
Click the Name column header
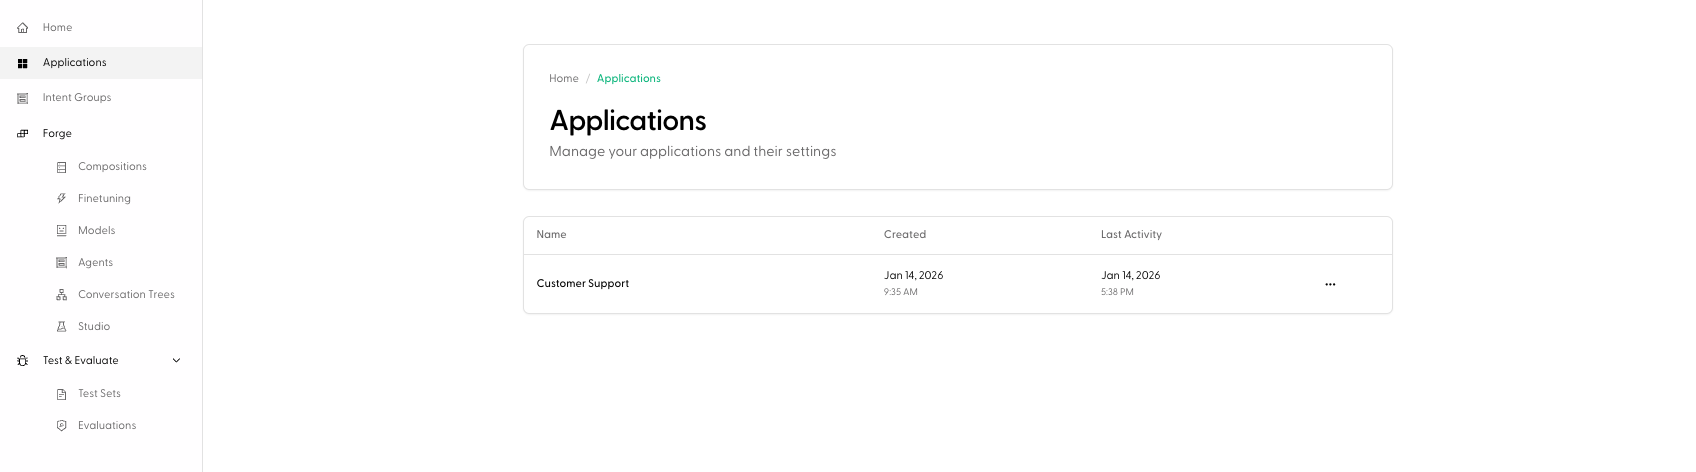[x=551, y=235]
